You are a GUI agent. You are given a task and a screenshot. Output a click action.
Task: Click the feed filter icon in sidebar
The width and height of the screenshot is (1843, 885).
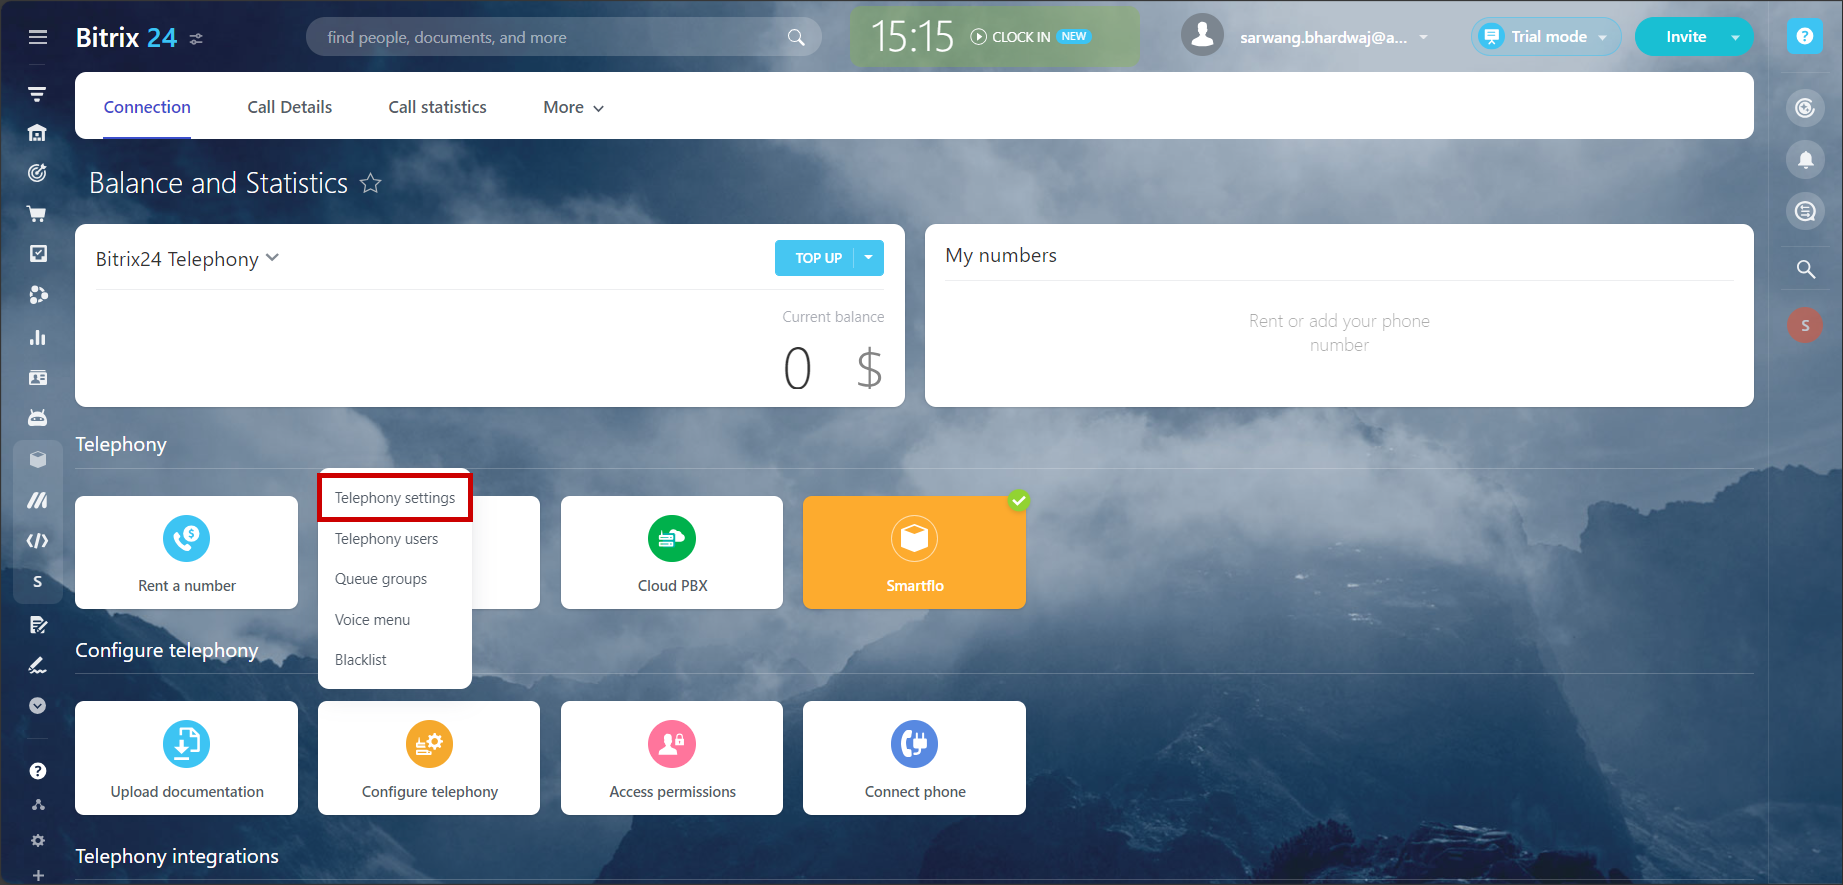click(x=37, y=94)
